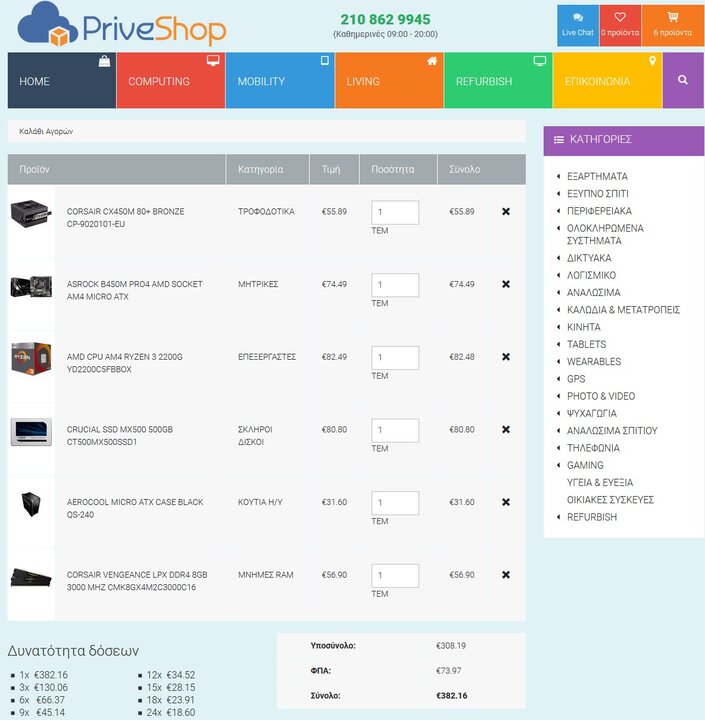Remove Corsair CX450M from the cart

click(506, 211)
